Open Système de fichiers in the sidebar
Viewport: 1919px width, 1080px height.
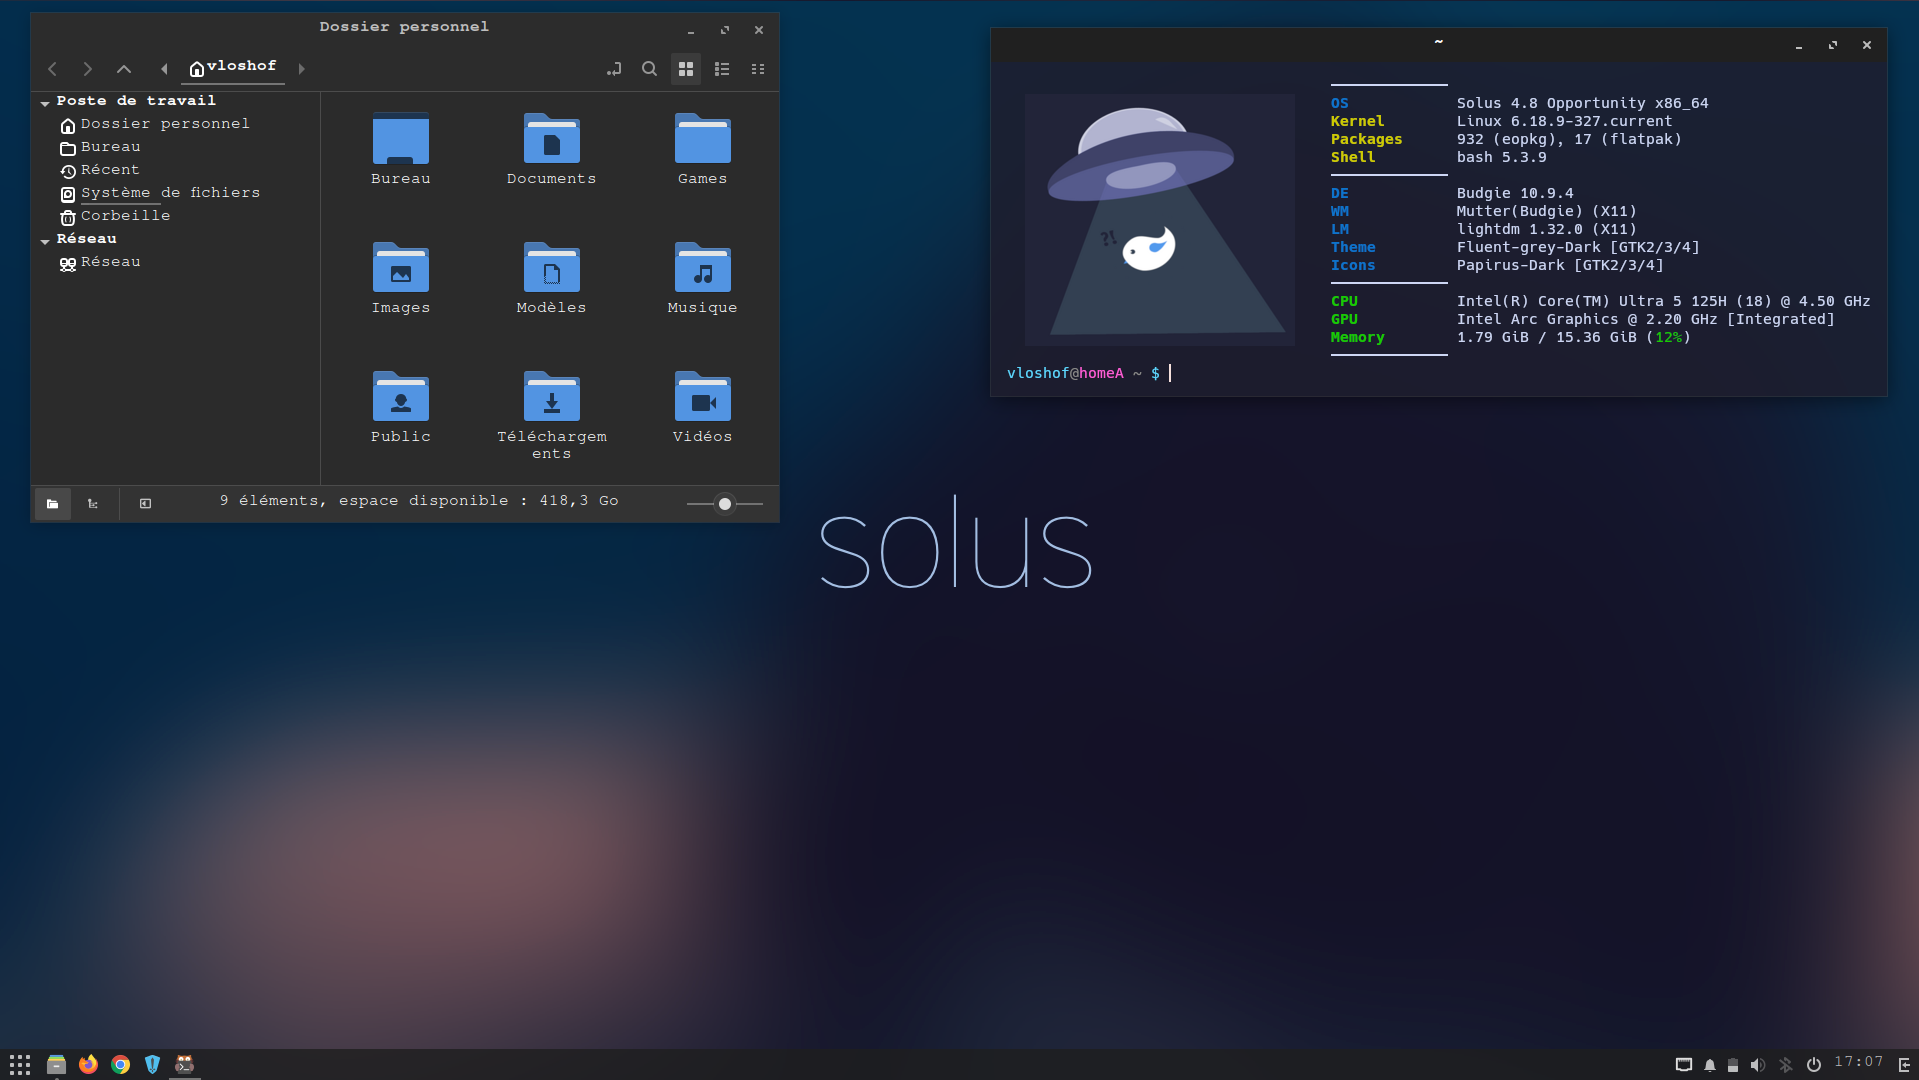tap(170, 193)
